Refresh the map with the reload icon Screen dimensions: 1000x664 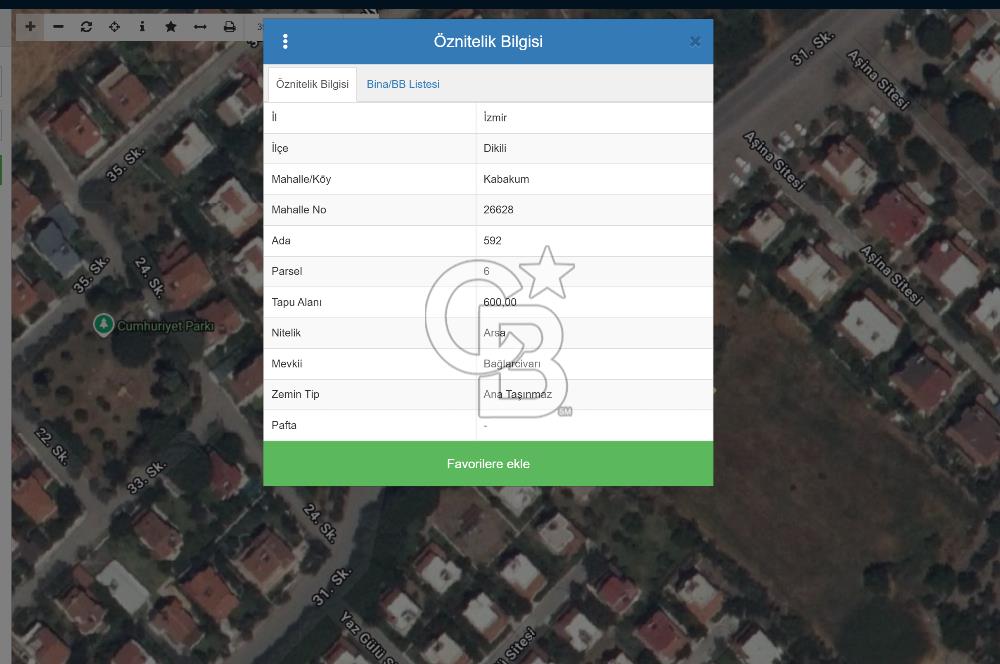click(x=86, y=27)
